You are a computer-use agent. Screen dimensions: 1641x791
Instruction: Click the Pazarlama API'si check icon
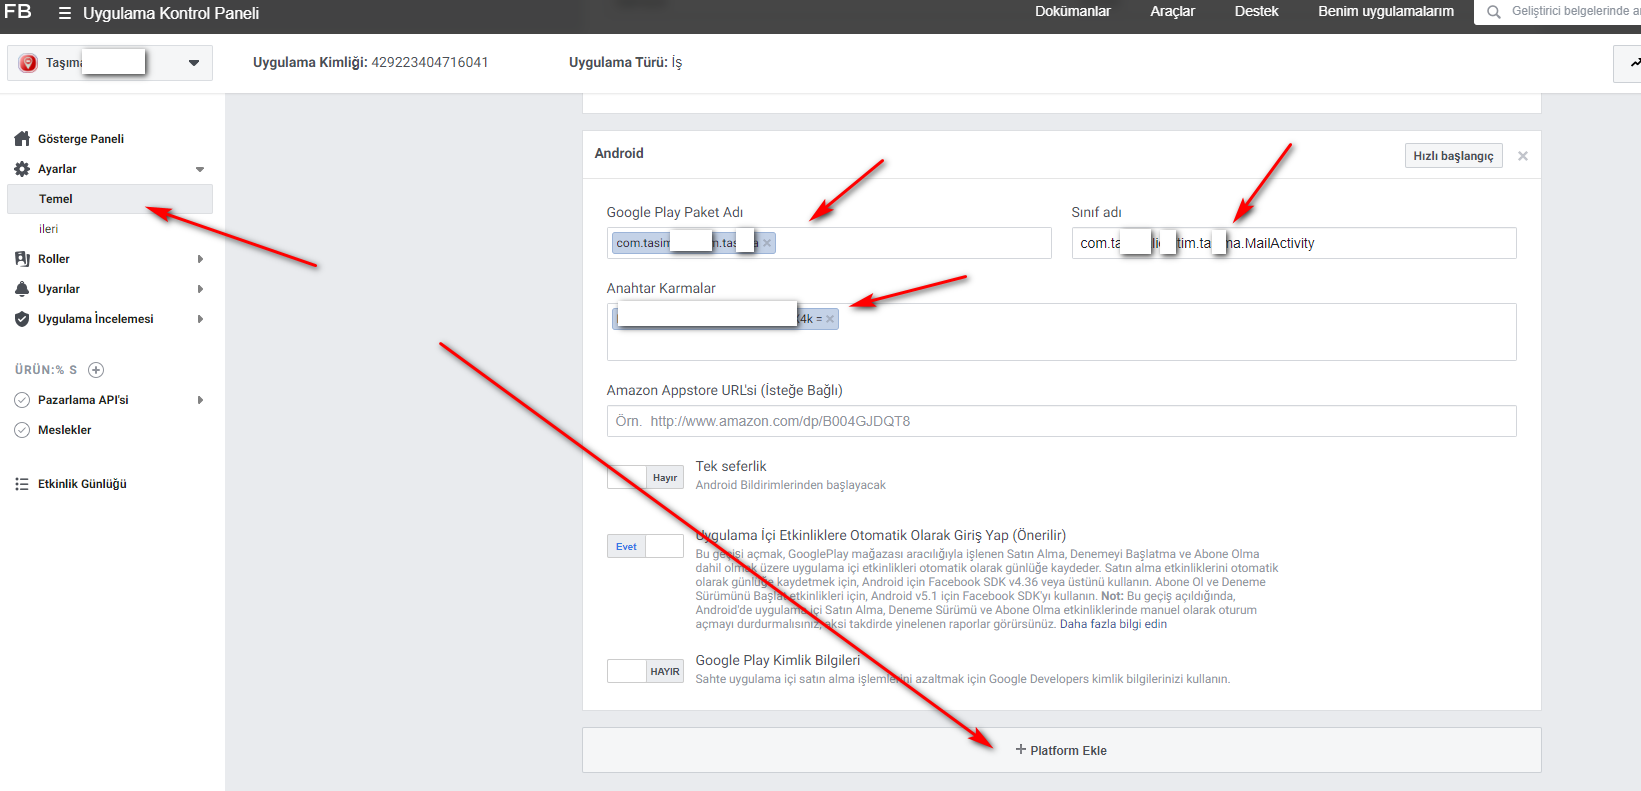click(x=22, y=400)
